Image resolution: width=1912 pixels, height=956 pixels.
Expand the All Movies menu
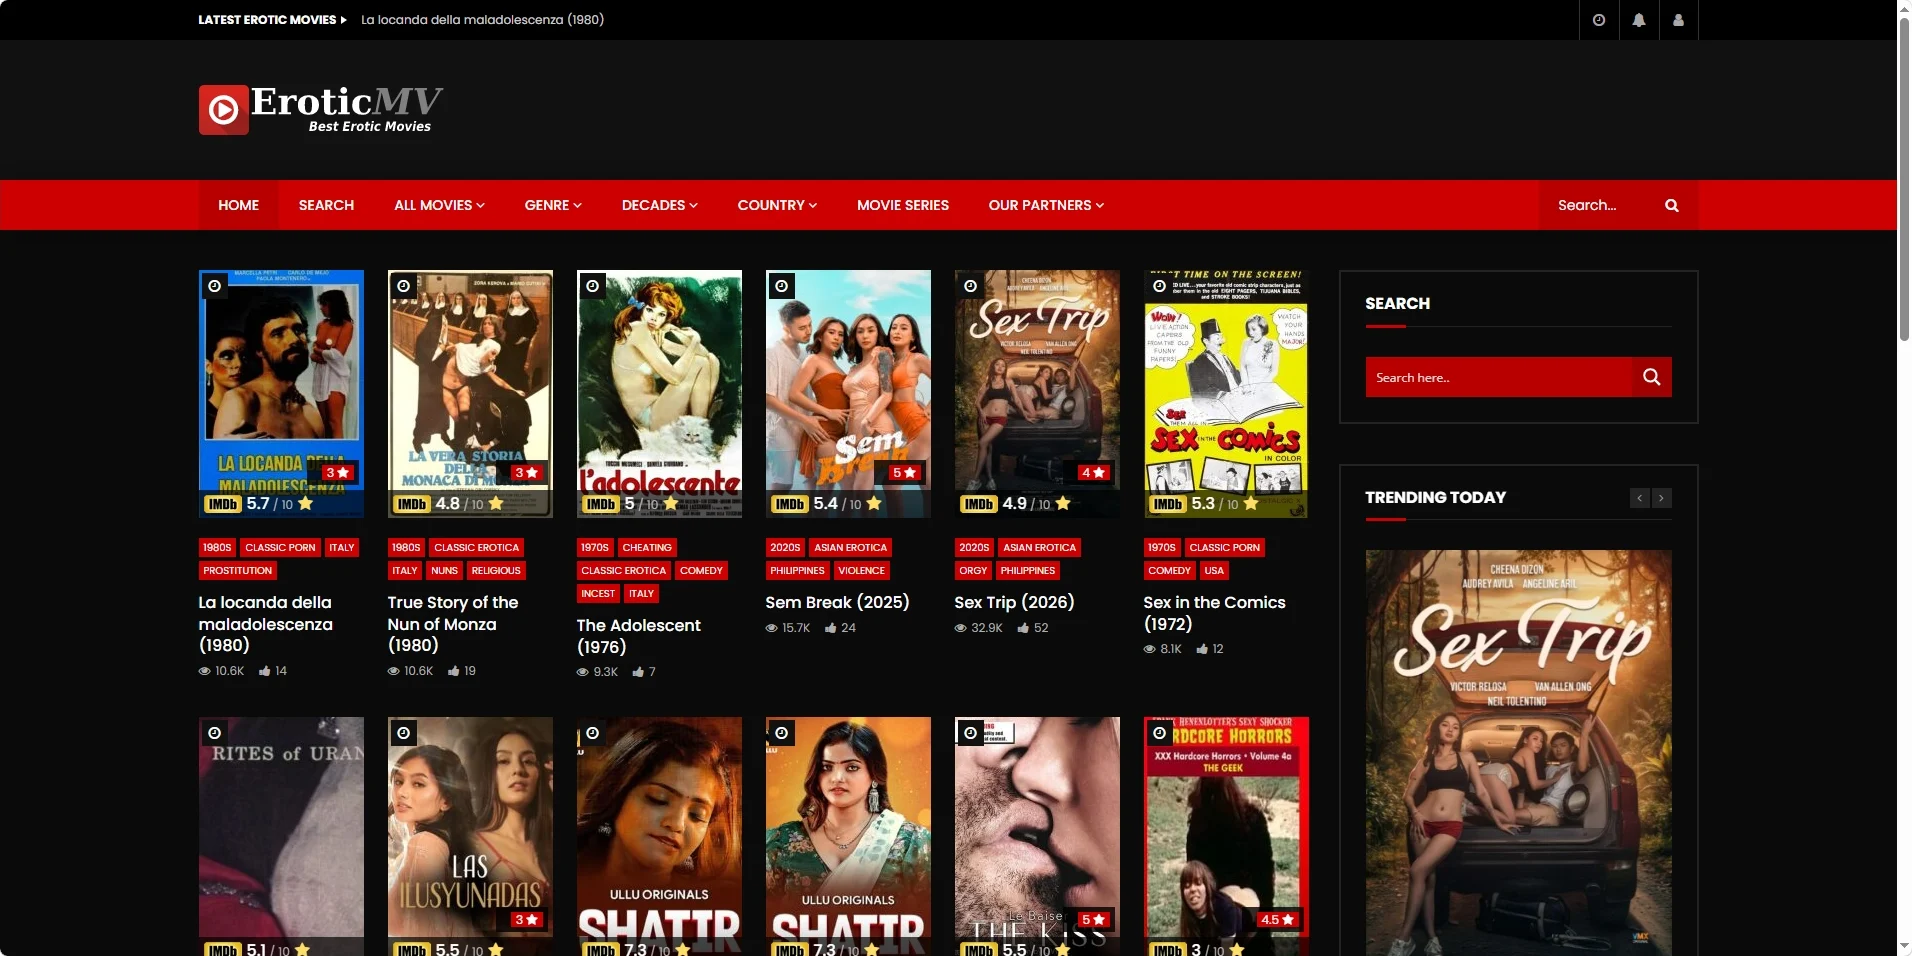click(x=439, y=205)
